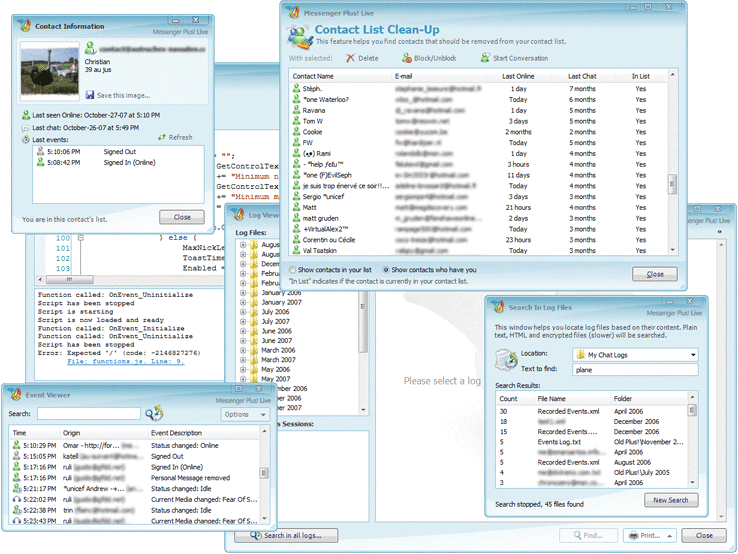Sort contacts by Last Chat column header
This screenshot has height=554, width=738.
pos(582,76)
